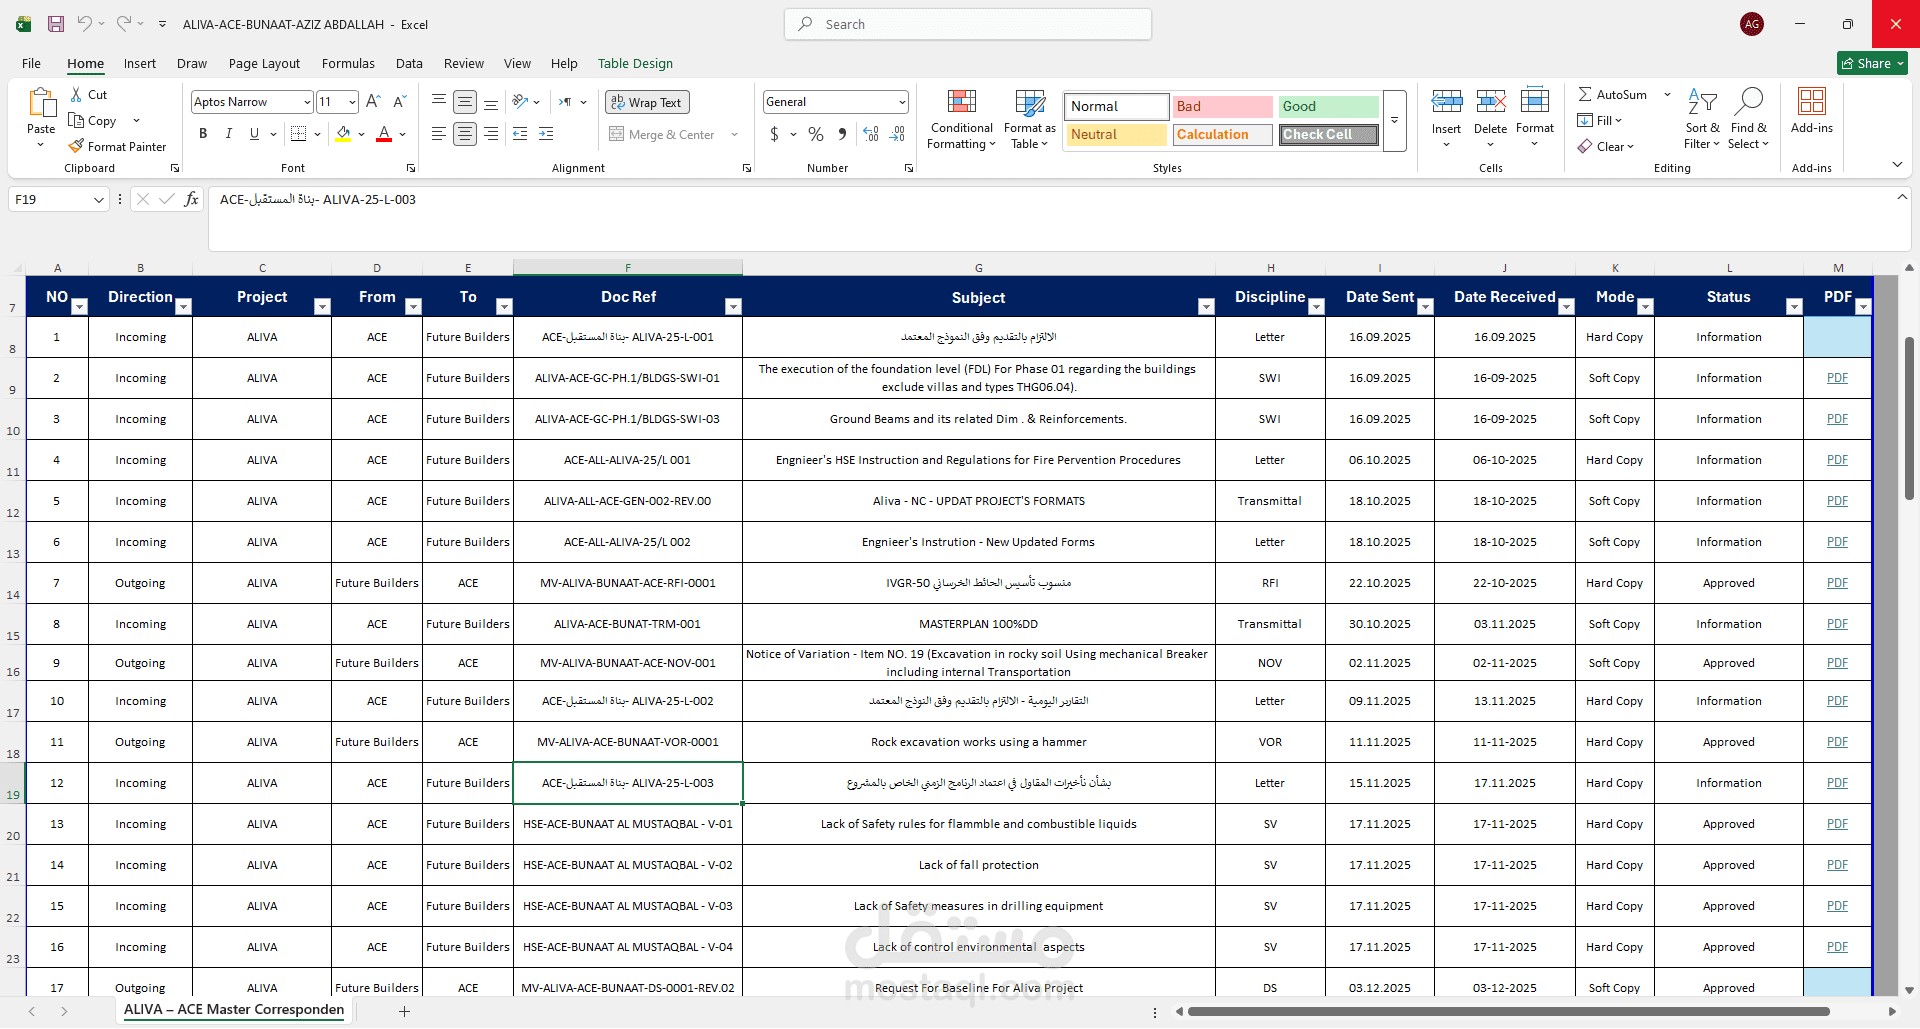This screenshot has height=1029, width=1920.
Task: Click the formula bar text
Action: (x=318, y=200)
